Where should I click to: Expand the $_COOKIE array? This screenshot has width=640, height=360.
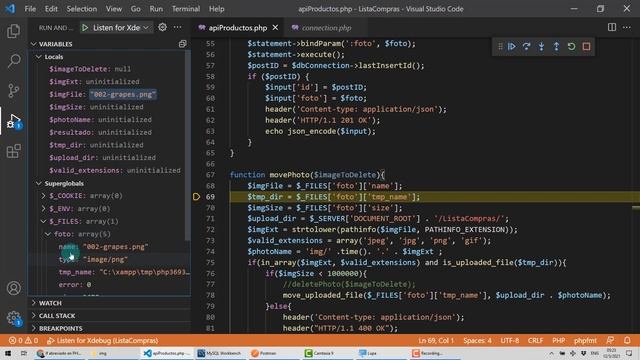(44, 196)
